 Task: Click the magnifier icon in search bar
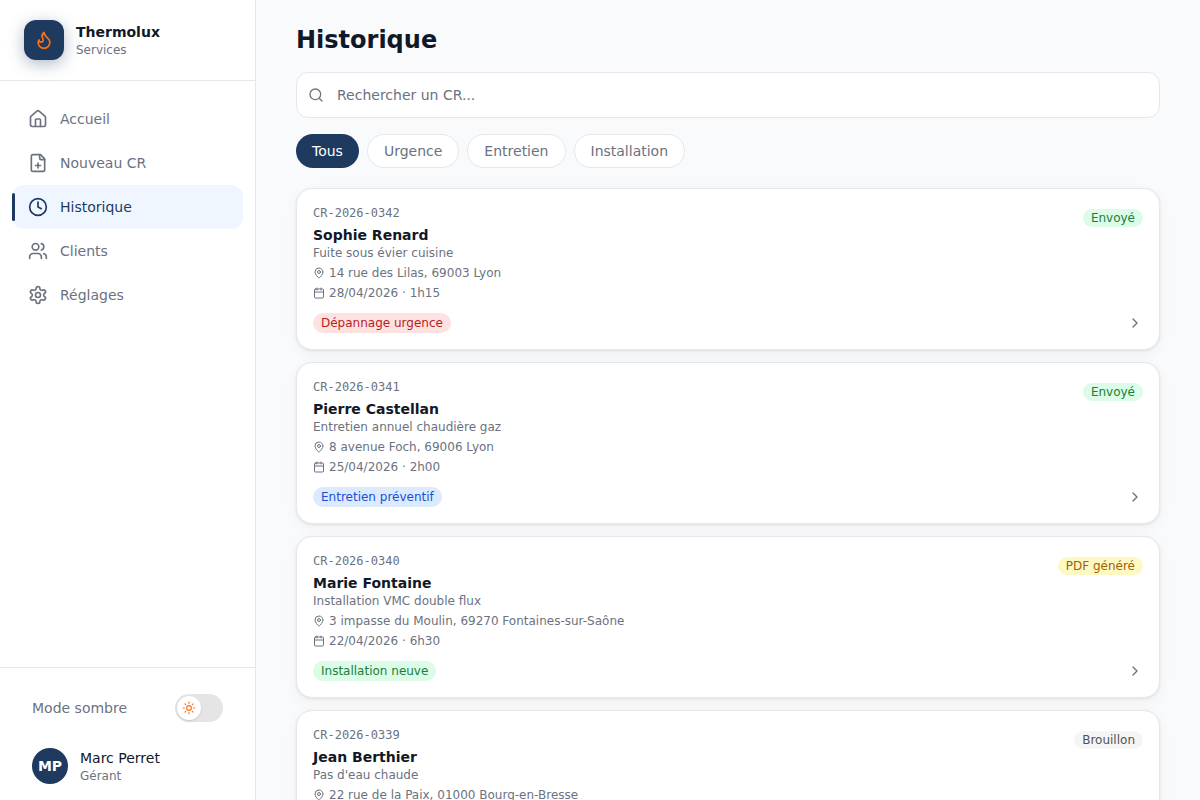[316, 95]
